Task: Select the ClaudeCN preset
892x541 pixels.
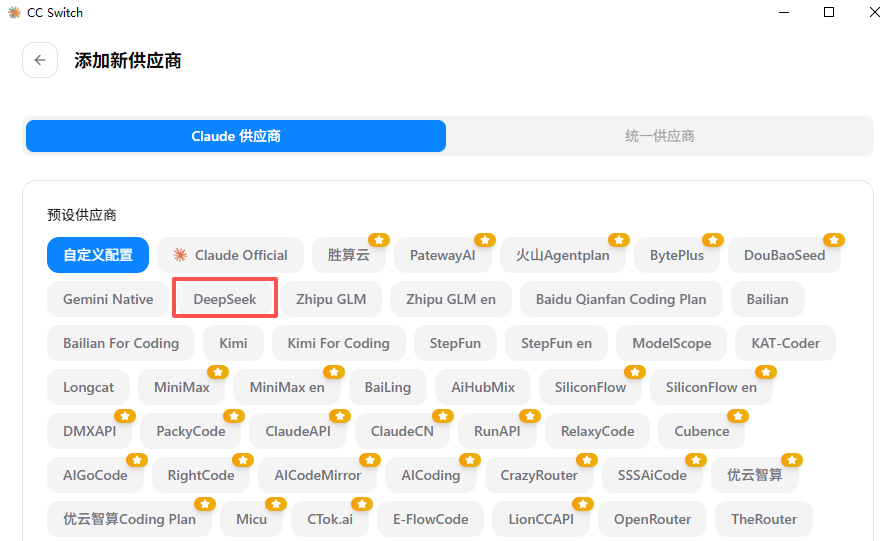Action: coord(402,431)
